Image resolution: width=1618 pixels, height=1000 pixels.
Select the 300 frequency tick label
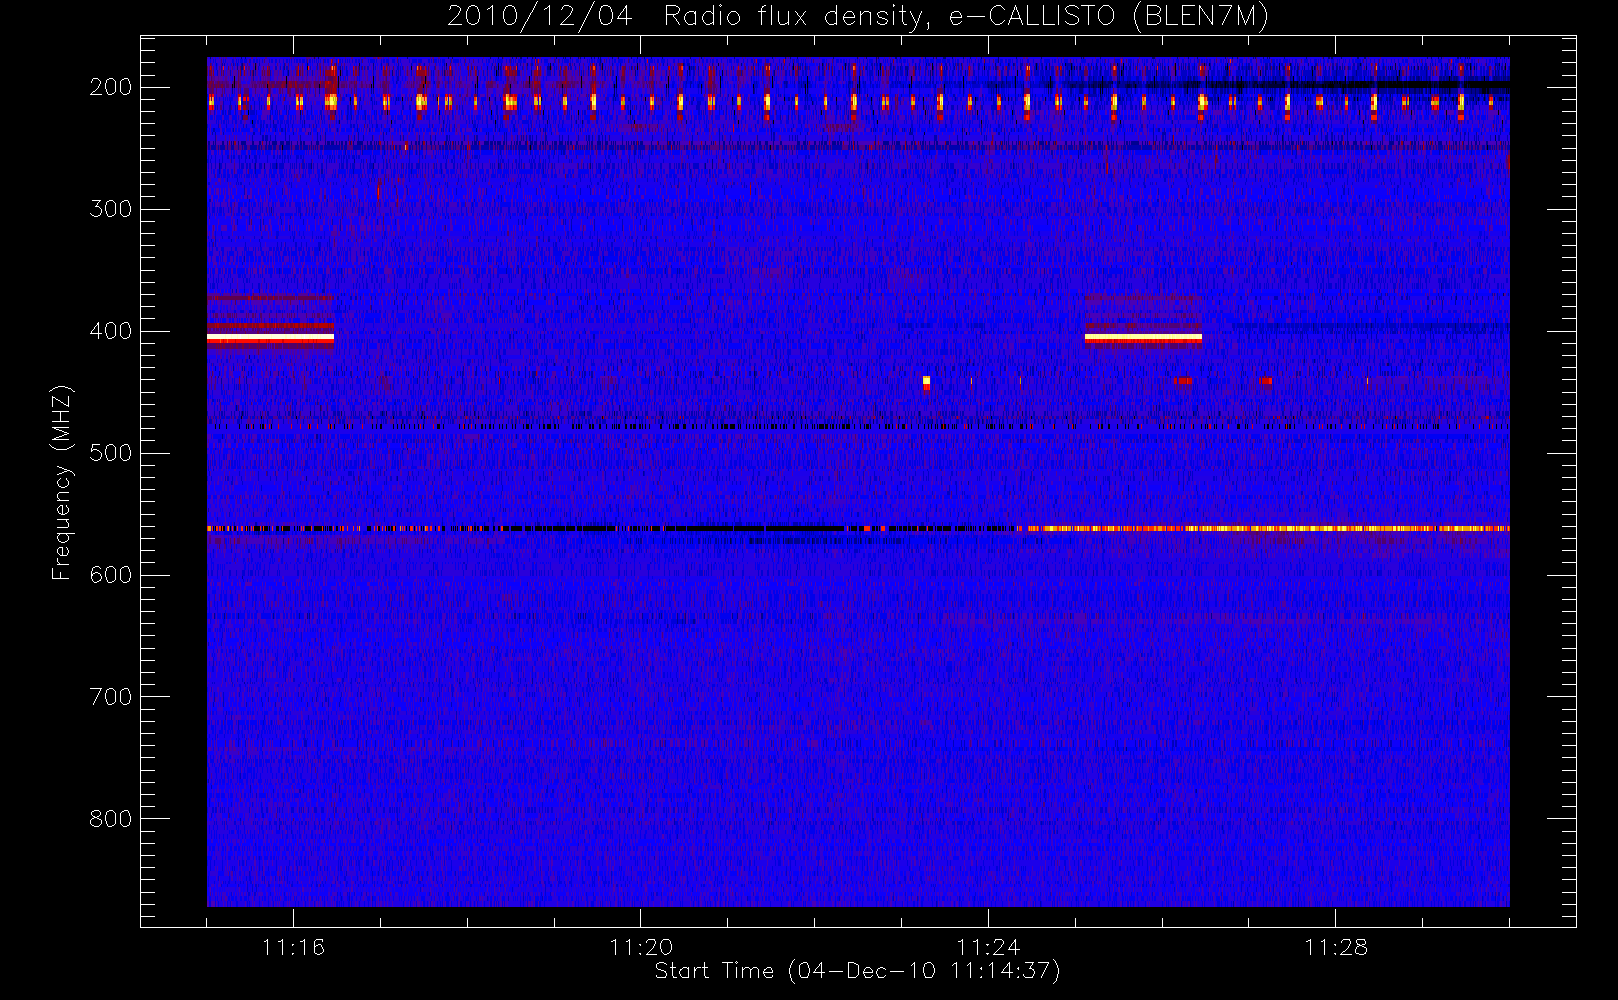pos(111,209)
